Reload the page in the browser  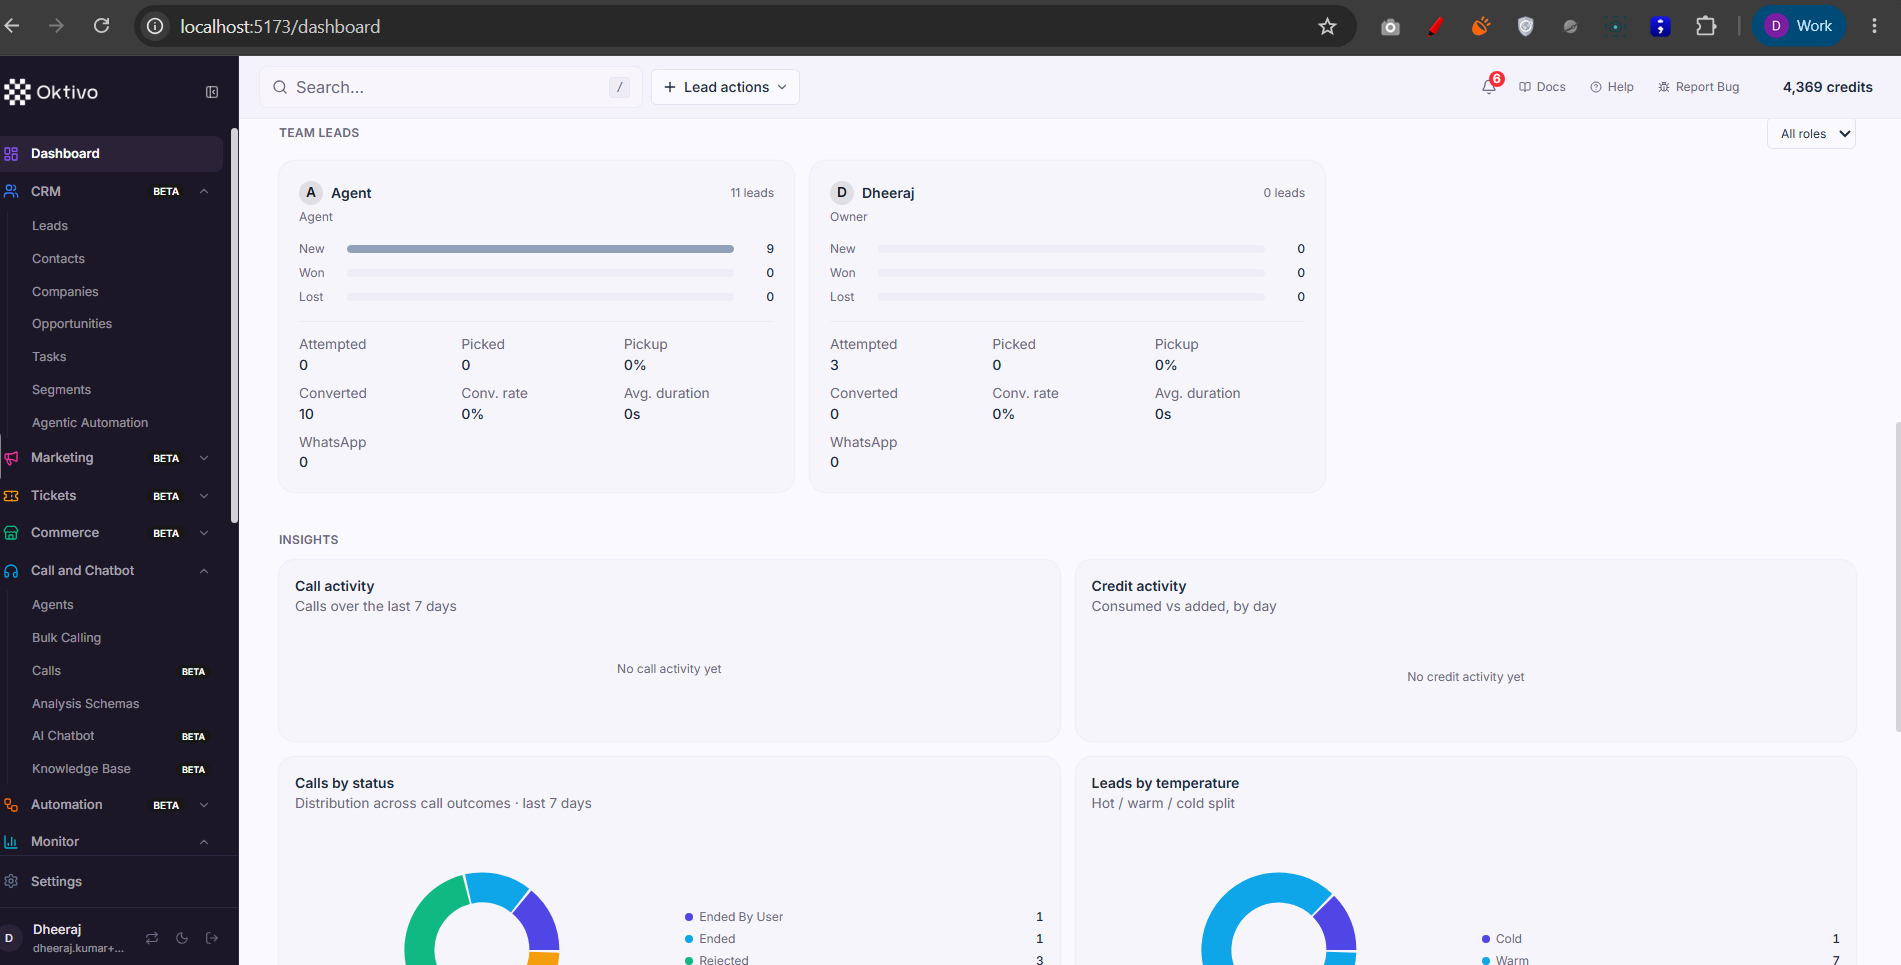(102, 26)
